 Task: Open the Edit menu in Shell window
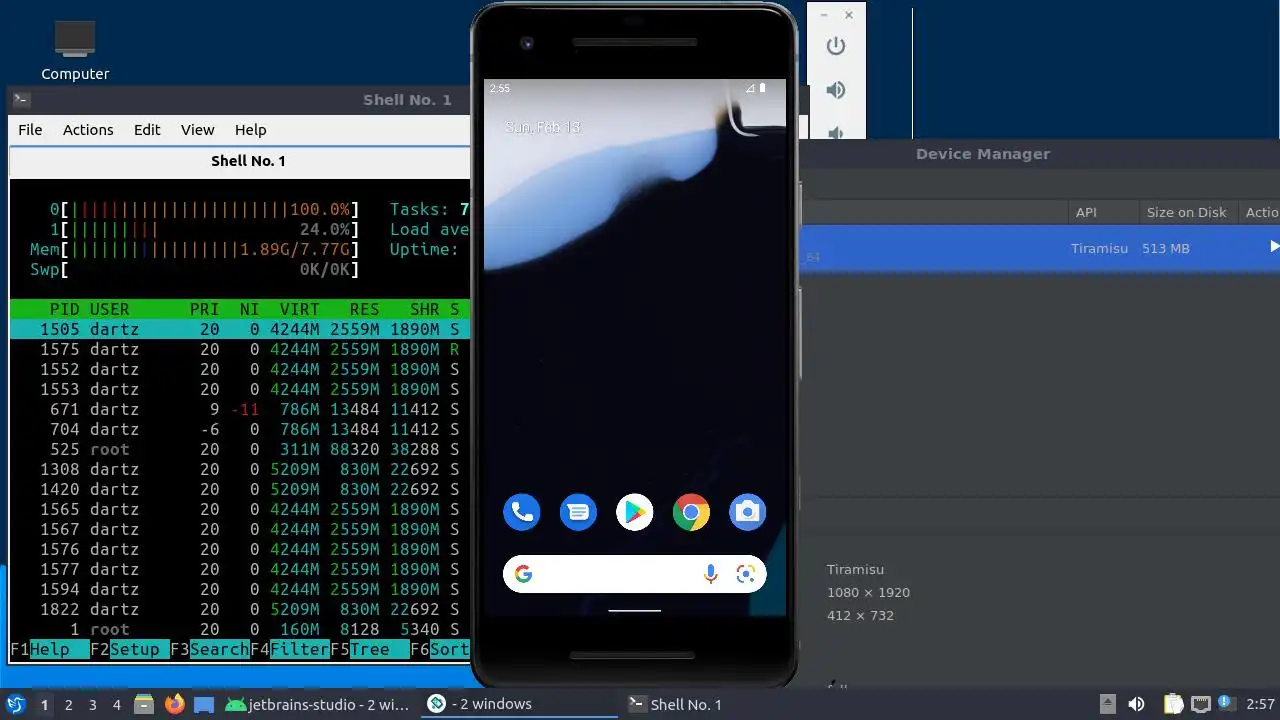pyautogui.click(x=147, y=130)
